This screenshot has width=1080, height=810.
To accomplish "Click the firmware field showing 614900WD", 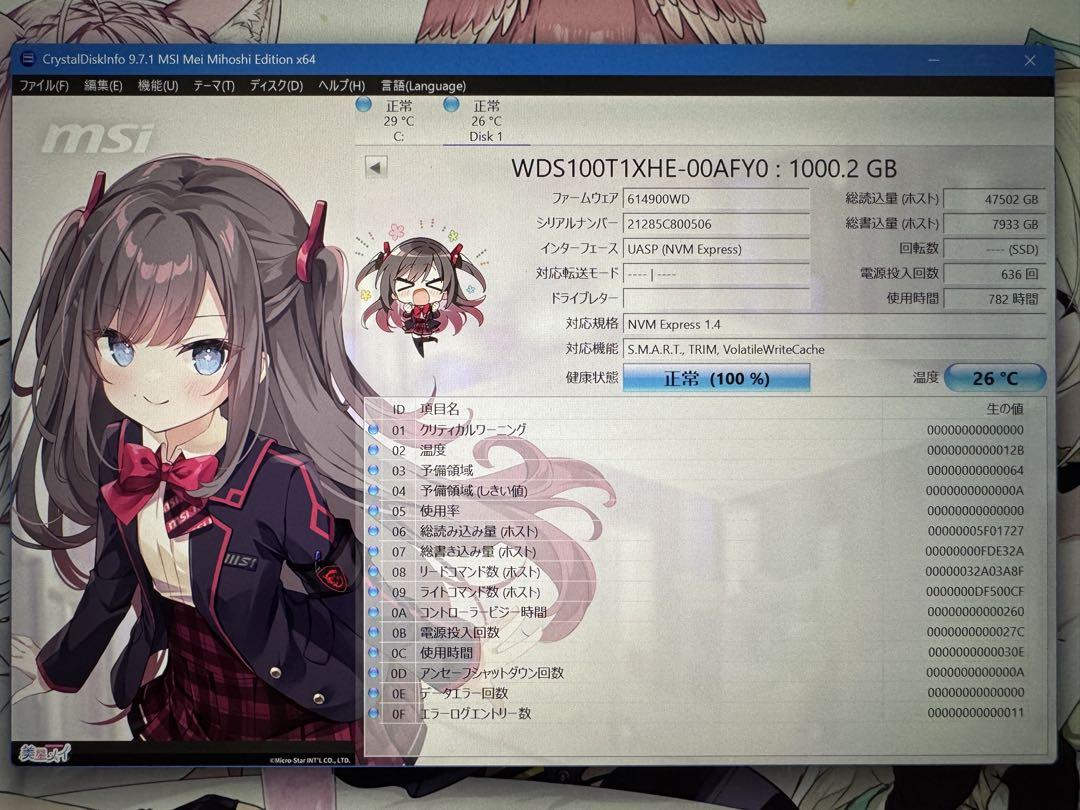I will (x=716, y=199).
